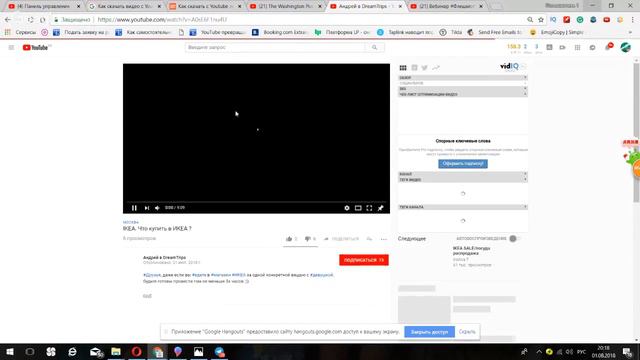
Task: Switch to the Как скачать видео Google tab
Action: [124, 7]
